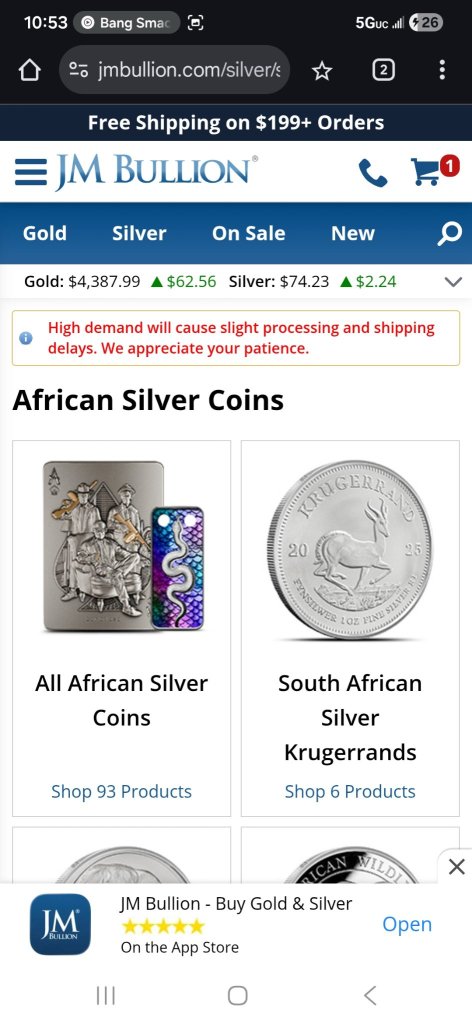The image size is (472, 1024).
Task: Bookmark page with star icon
Action: pos(322,71)
